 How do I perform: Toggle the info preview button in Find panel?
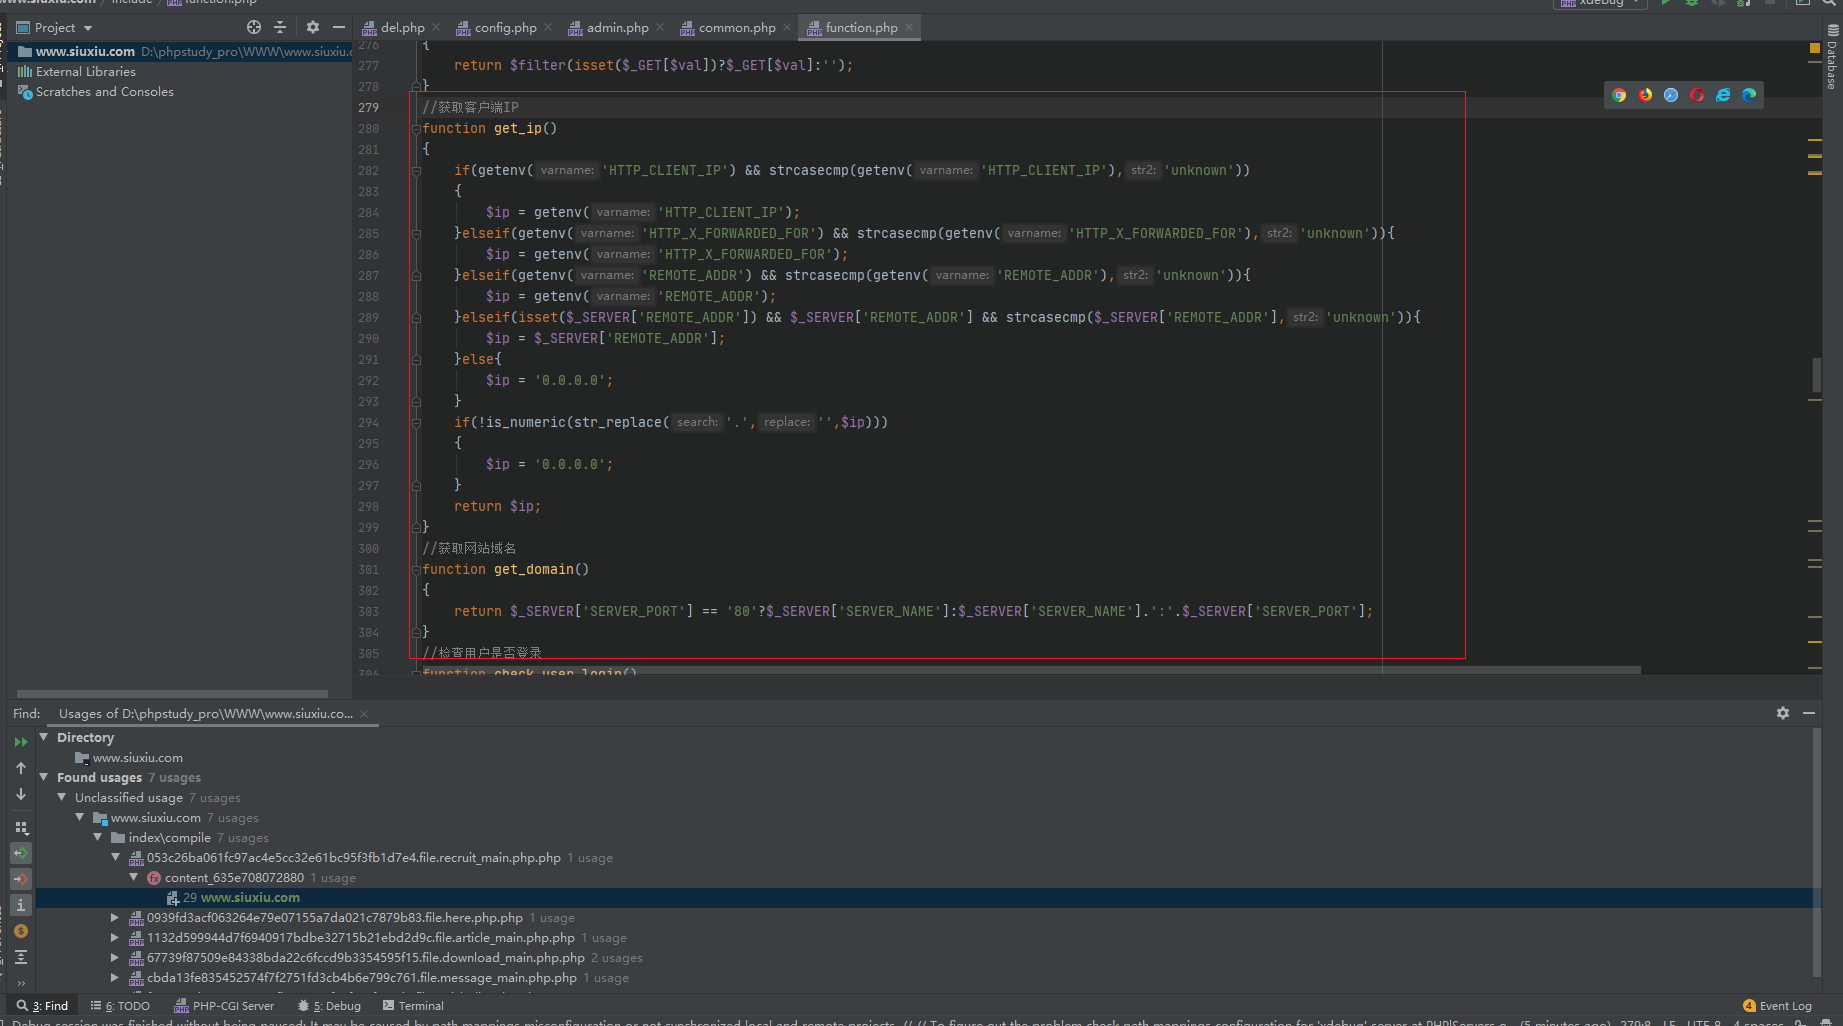pos(21,905)
